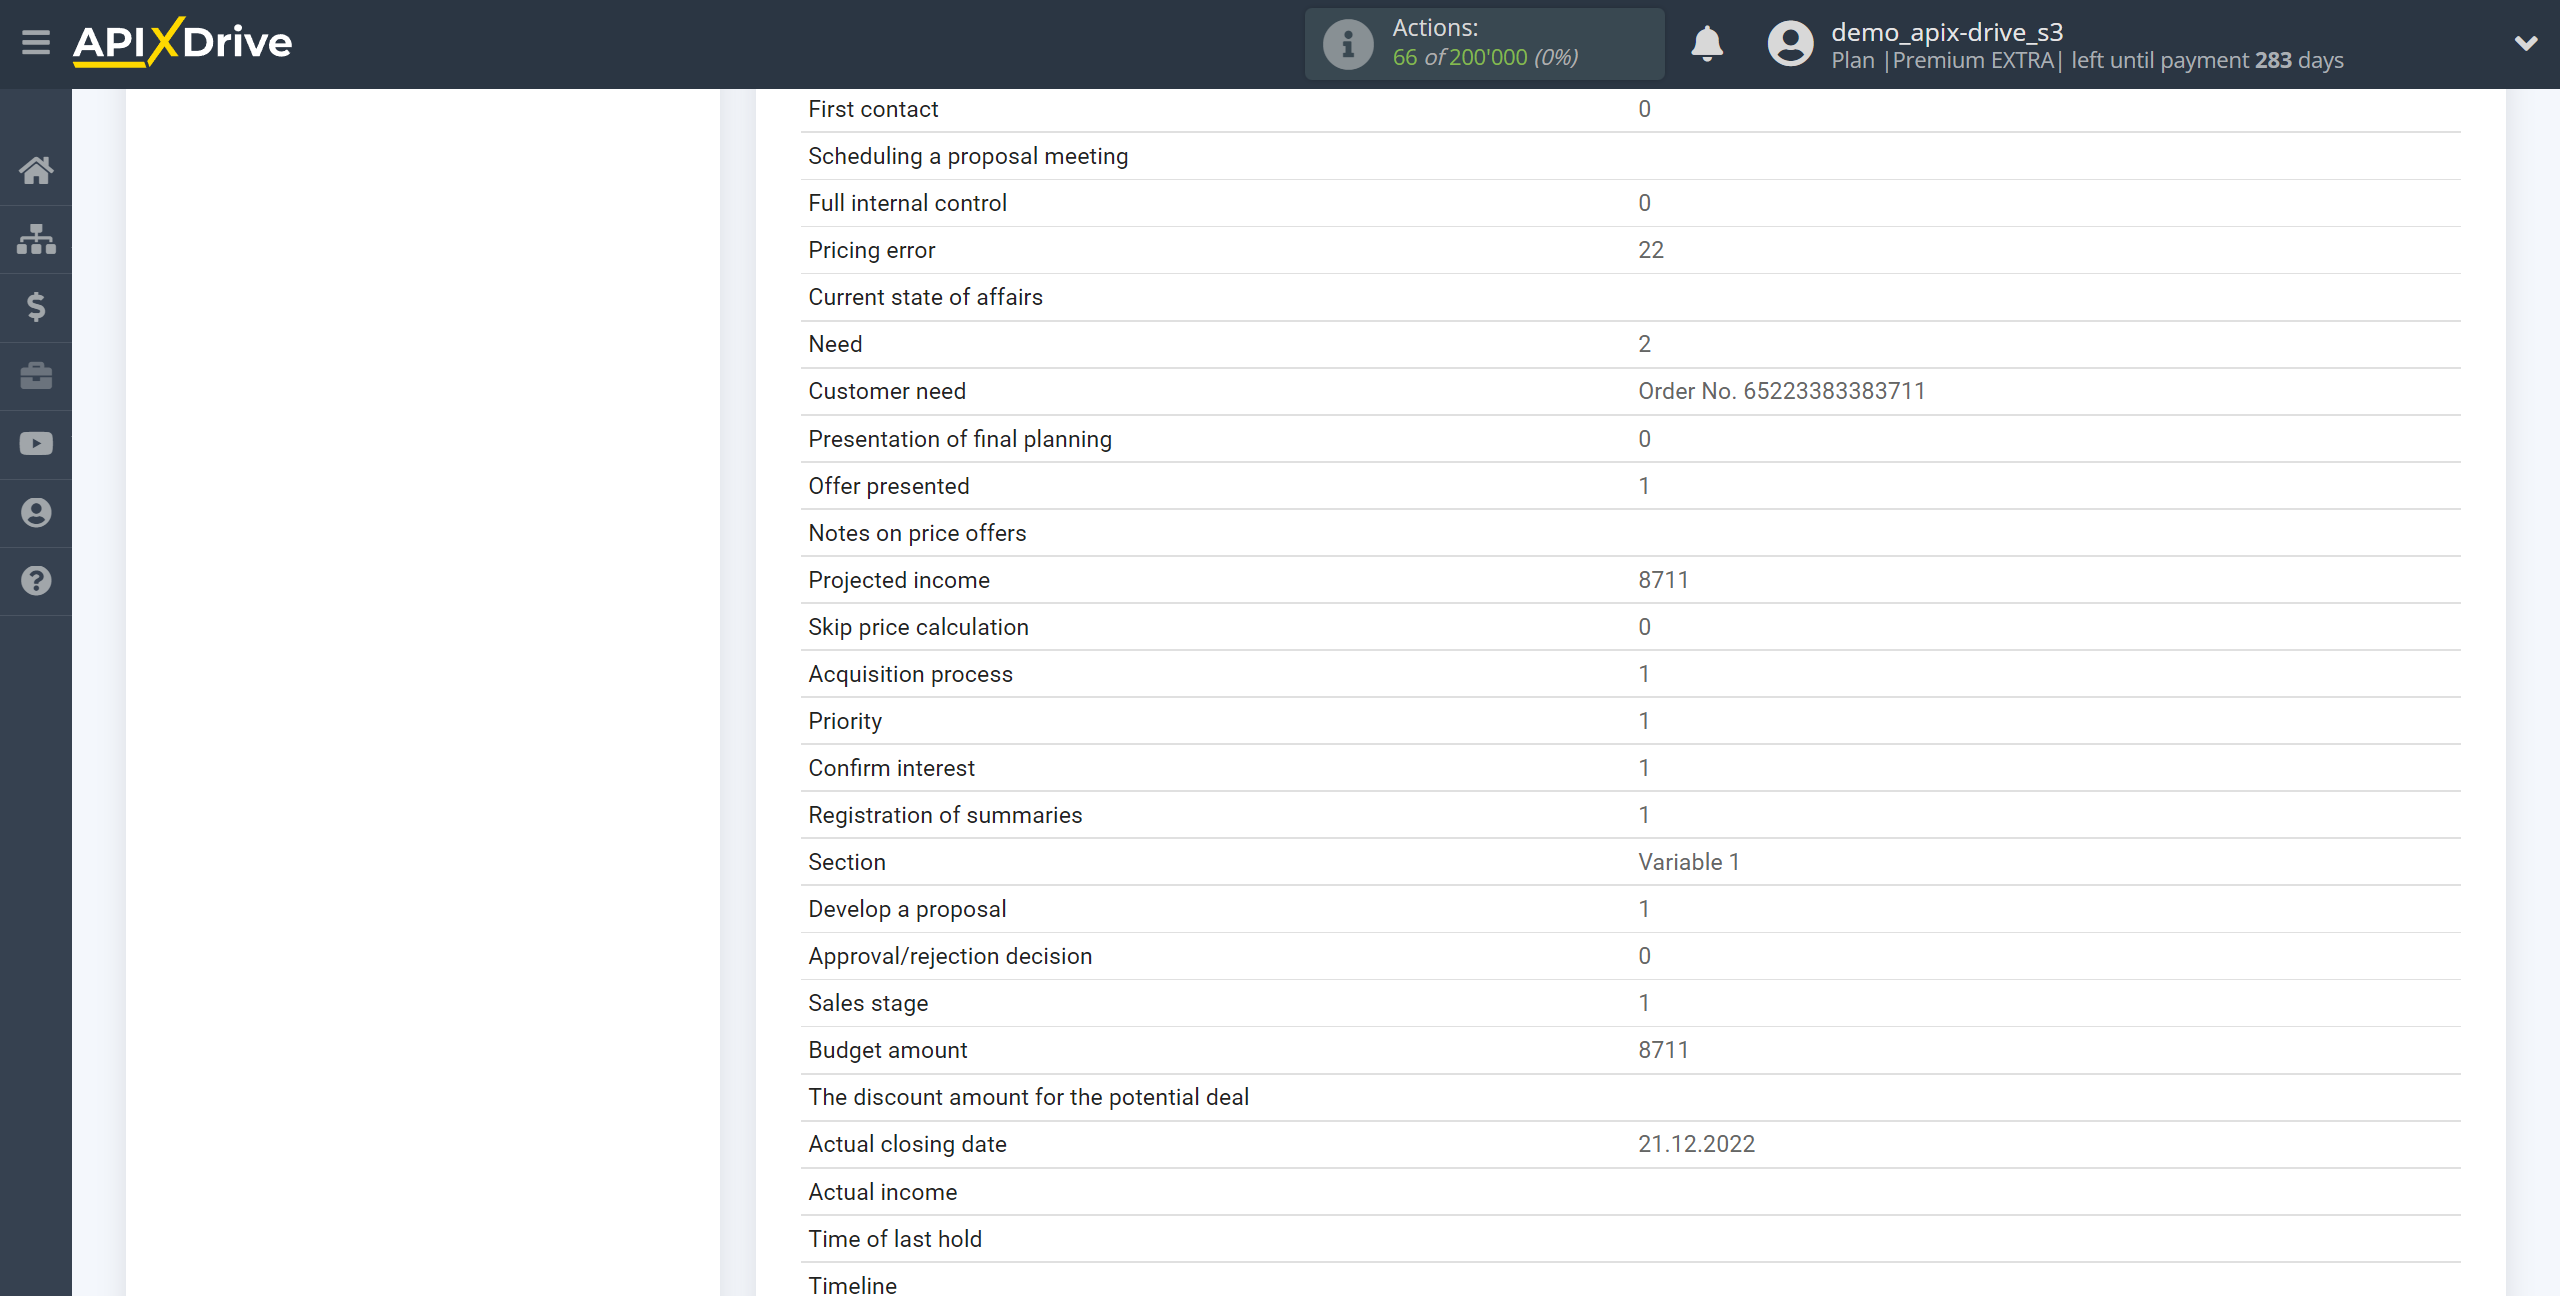Open the hamburger menu
This screenshot has width=2560, height=1296.
click(36, 43)
